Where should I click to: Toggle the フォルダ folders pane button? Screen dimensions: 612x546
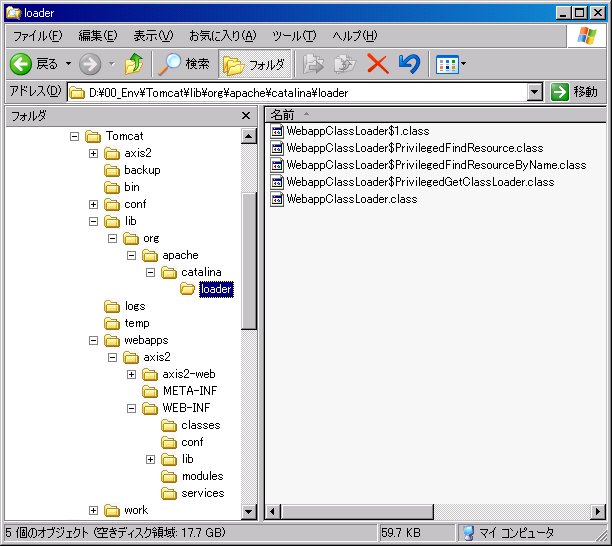click(x=254, y=64)
